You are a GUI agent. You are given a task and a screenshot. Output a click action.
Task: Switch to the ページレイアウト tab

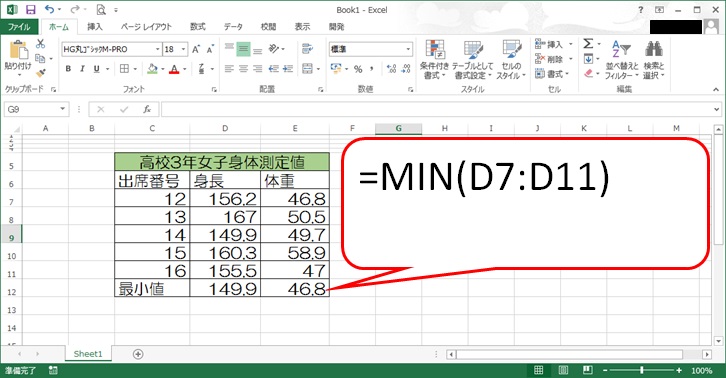[x=146, y=27]
